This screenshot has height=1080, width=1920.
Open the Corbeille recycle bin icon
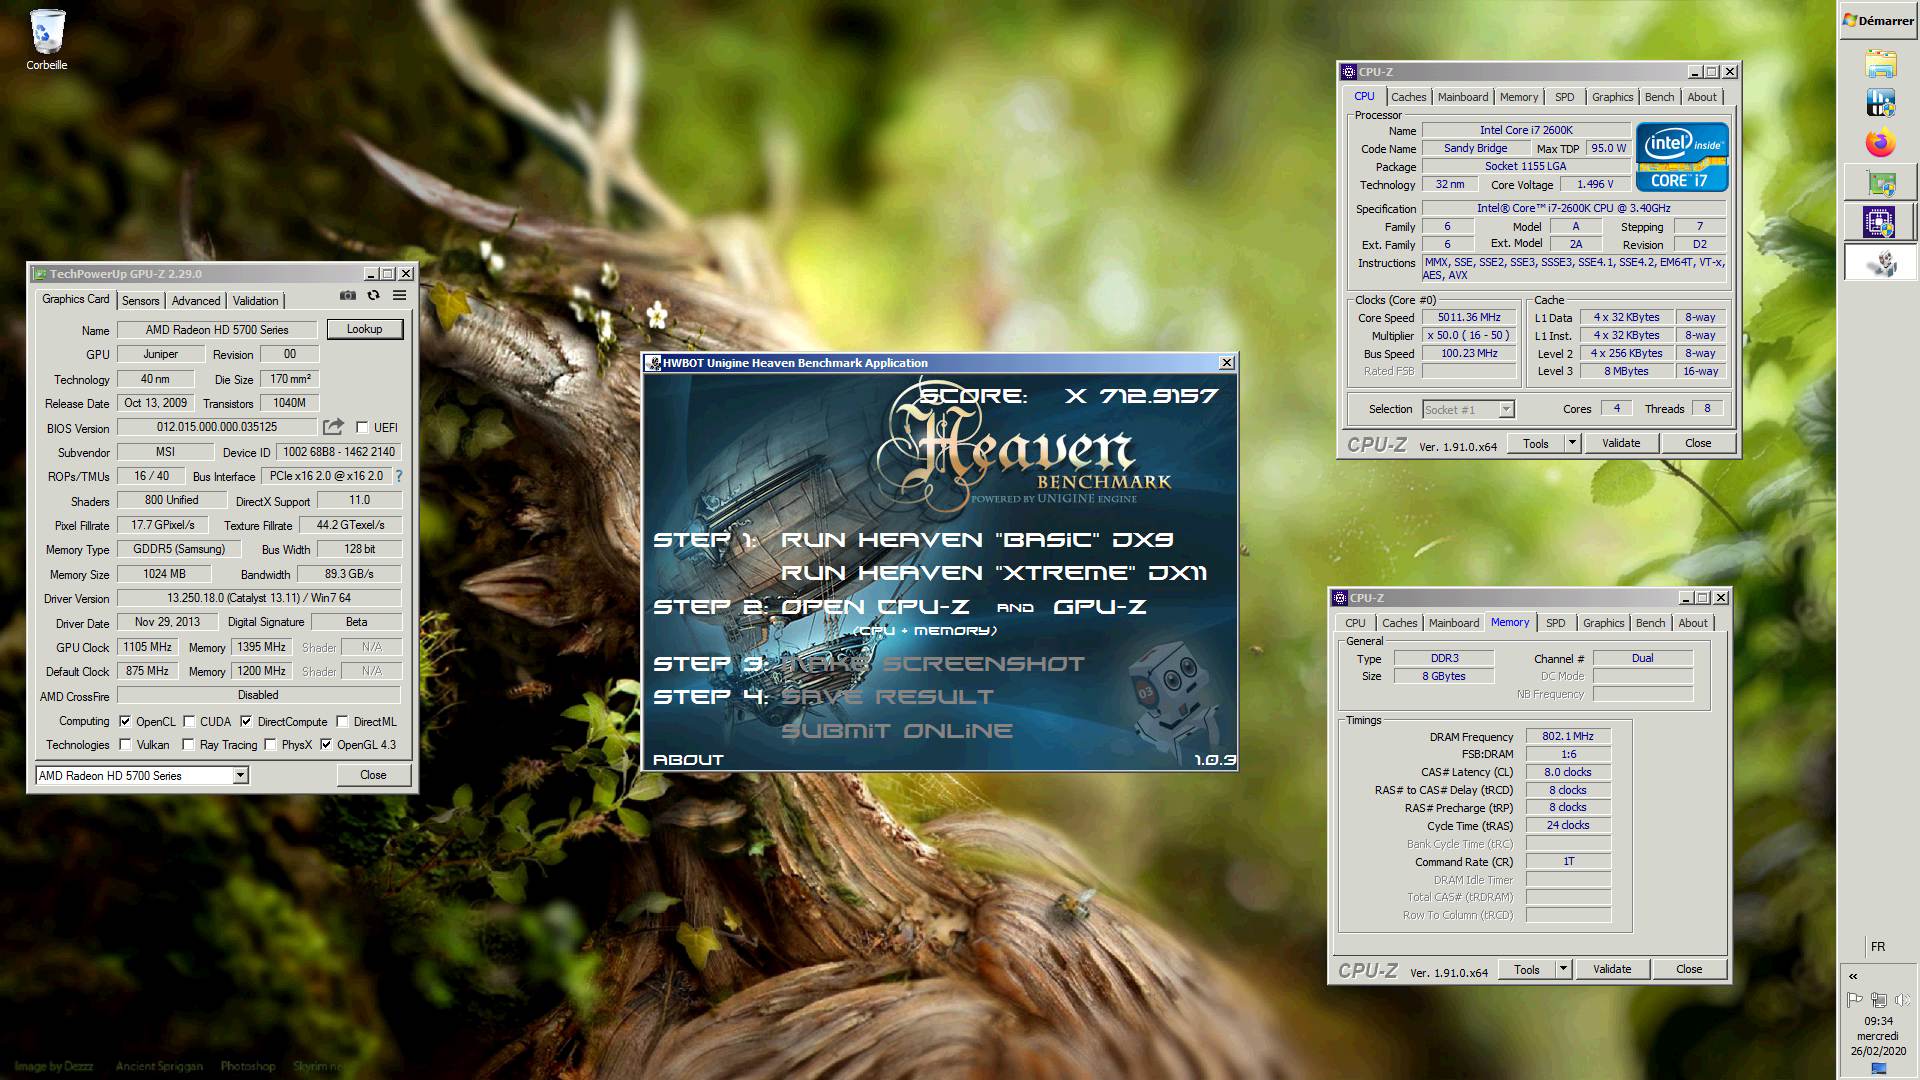coord(46,40)
